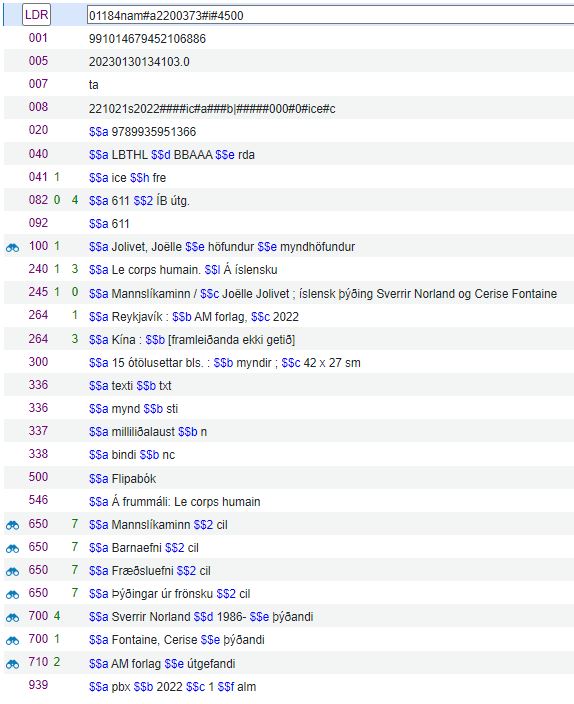Screen dimensions: 574x704
Task: Click AM forlag útgefandi entry in 710
Action: point(162,664)
